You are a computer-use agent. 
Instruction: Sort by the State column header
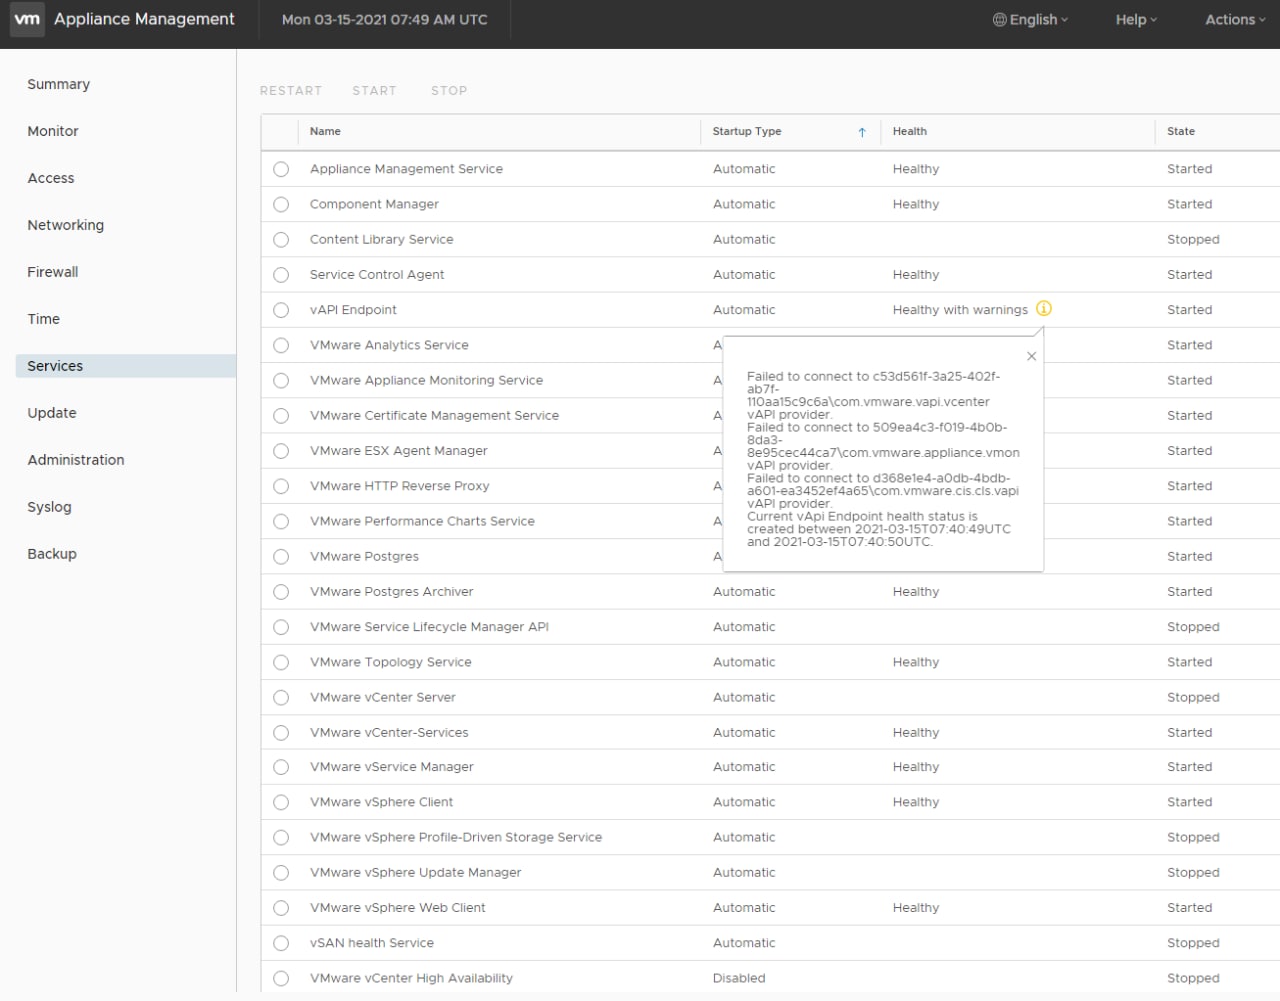coord(1181,131)
